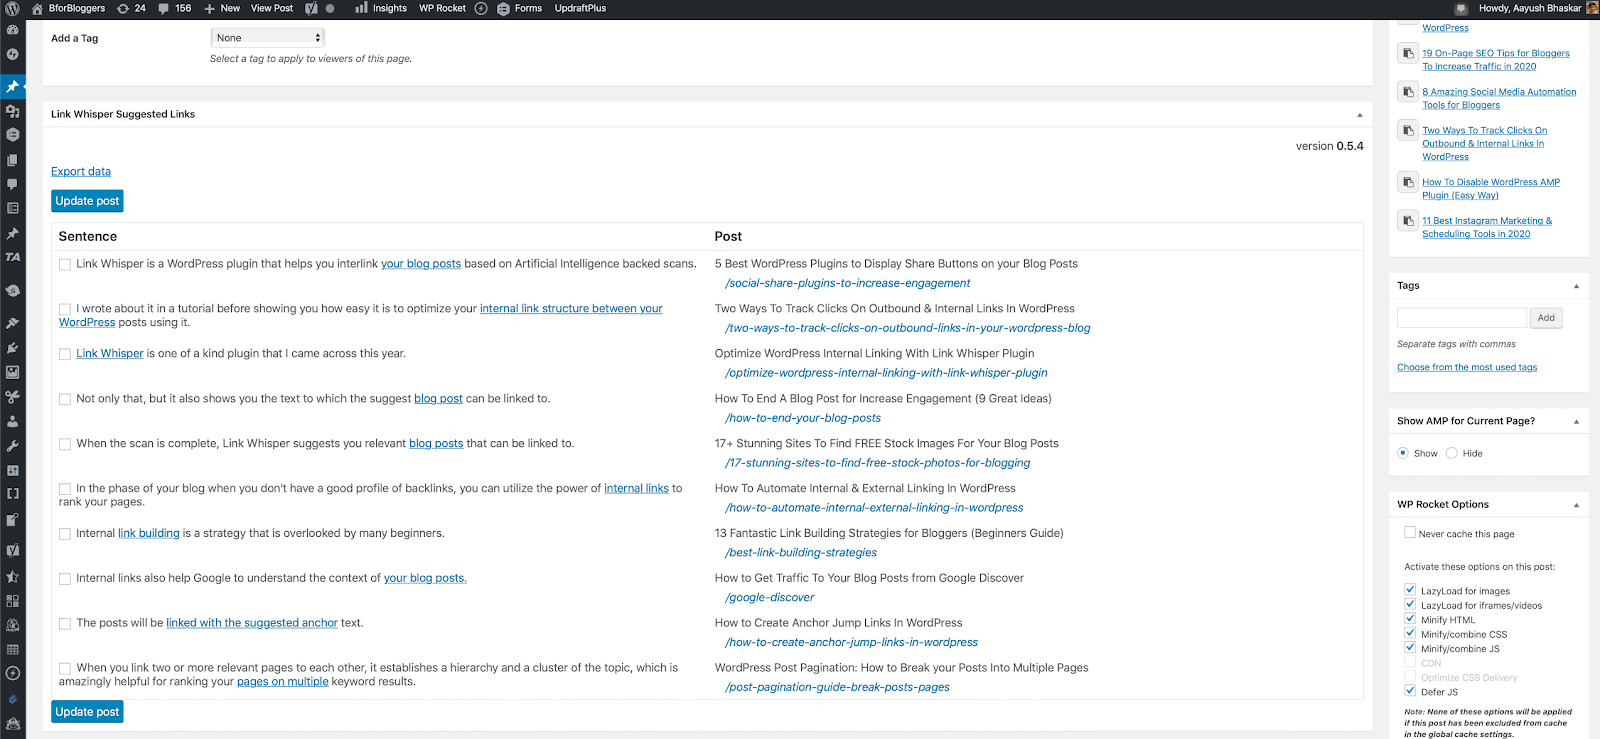1600x739 pixels.
Task: Click the scissors icon in the sidebar
Action: (13, 397)
